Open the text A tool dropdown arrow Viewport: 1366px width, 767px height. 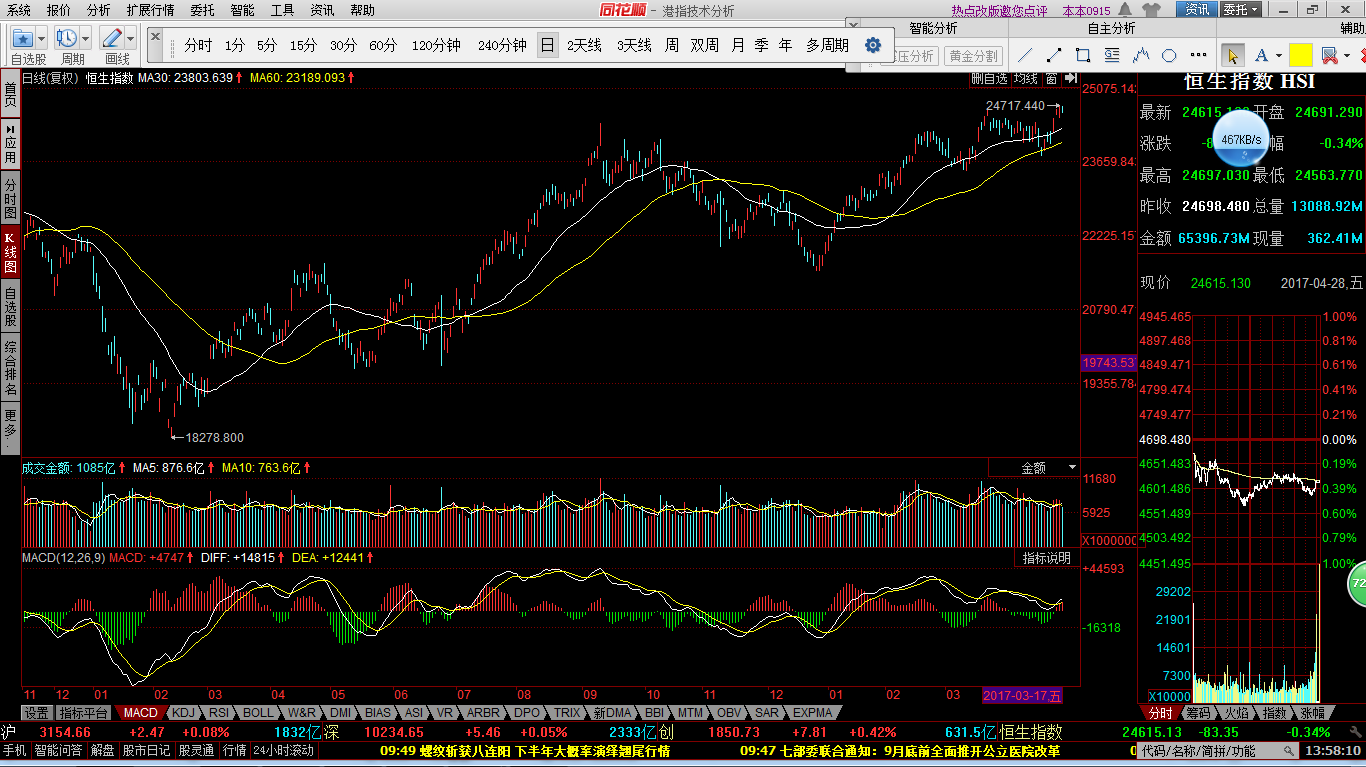(1278, 56)
